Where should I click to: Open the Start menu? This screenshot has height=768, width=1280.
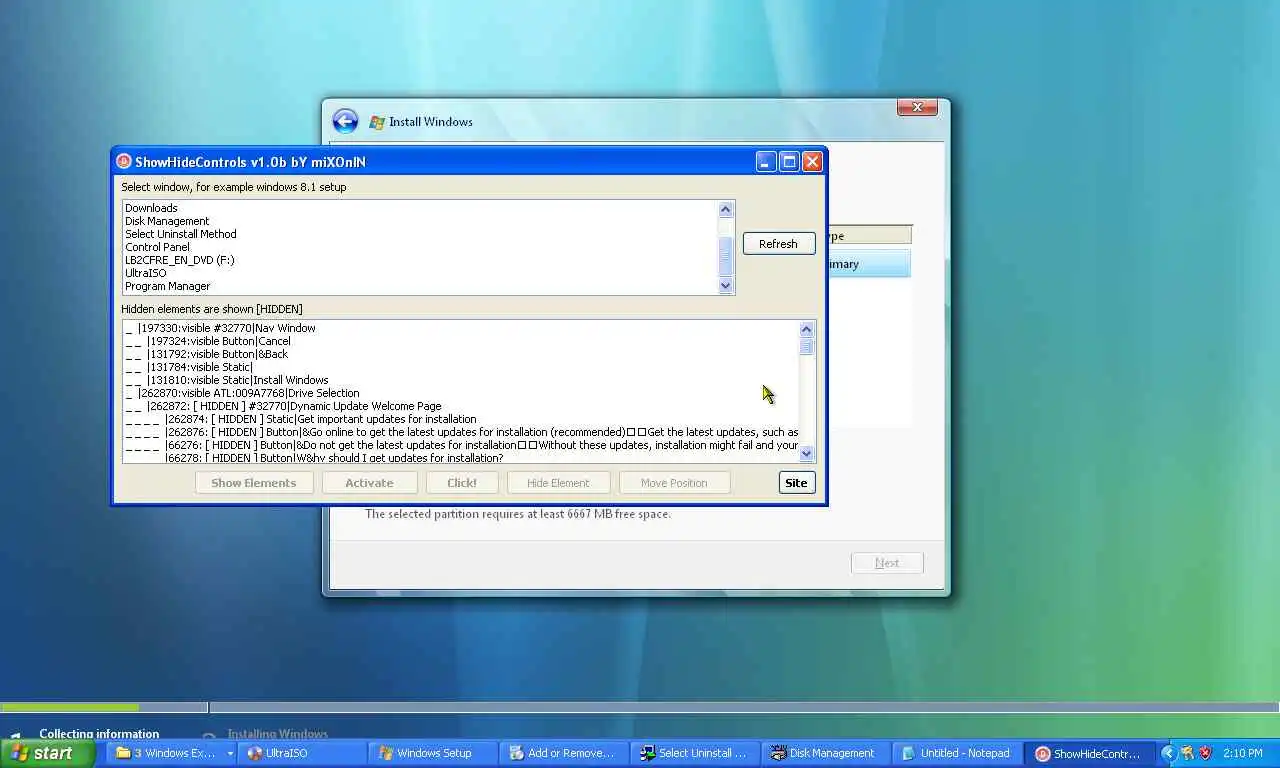[x=47, y=753]
